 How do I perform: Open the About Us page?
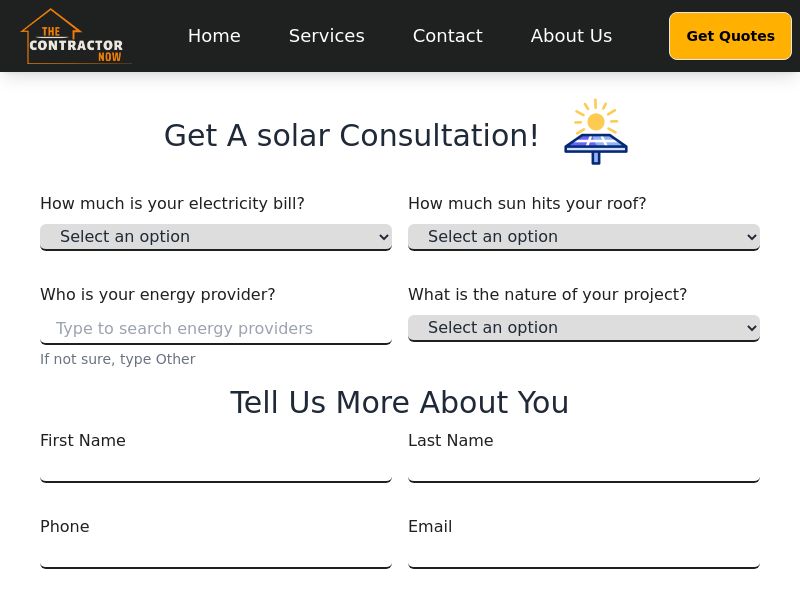coord(571,35)
